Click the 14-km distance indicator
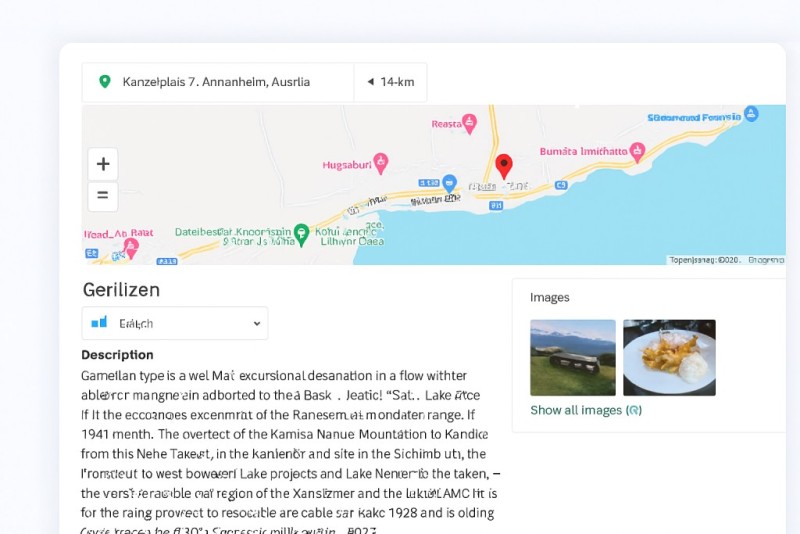 click(x=390, y=82)
